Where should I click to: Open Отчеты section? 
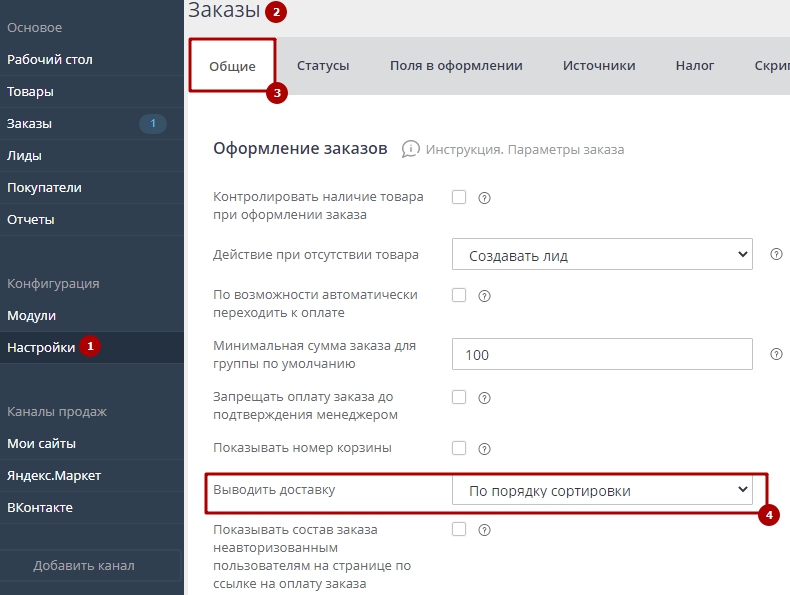click(x=92, y=220)
